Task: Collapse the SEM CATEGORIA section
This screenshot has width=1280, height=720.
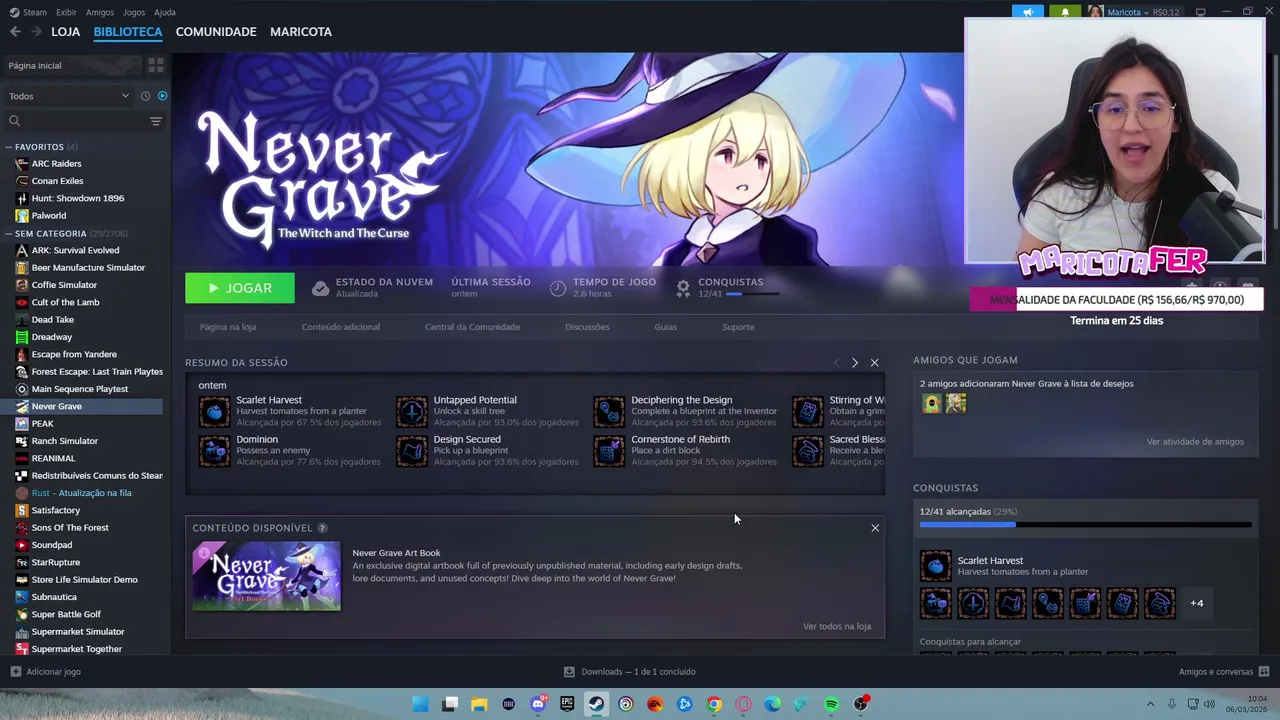Action: click(x=9, y=234)
